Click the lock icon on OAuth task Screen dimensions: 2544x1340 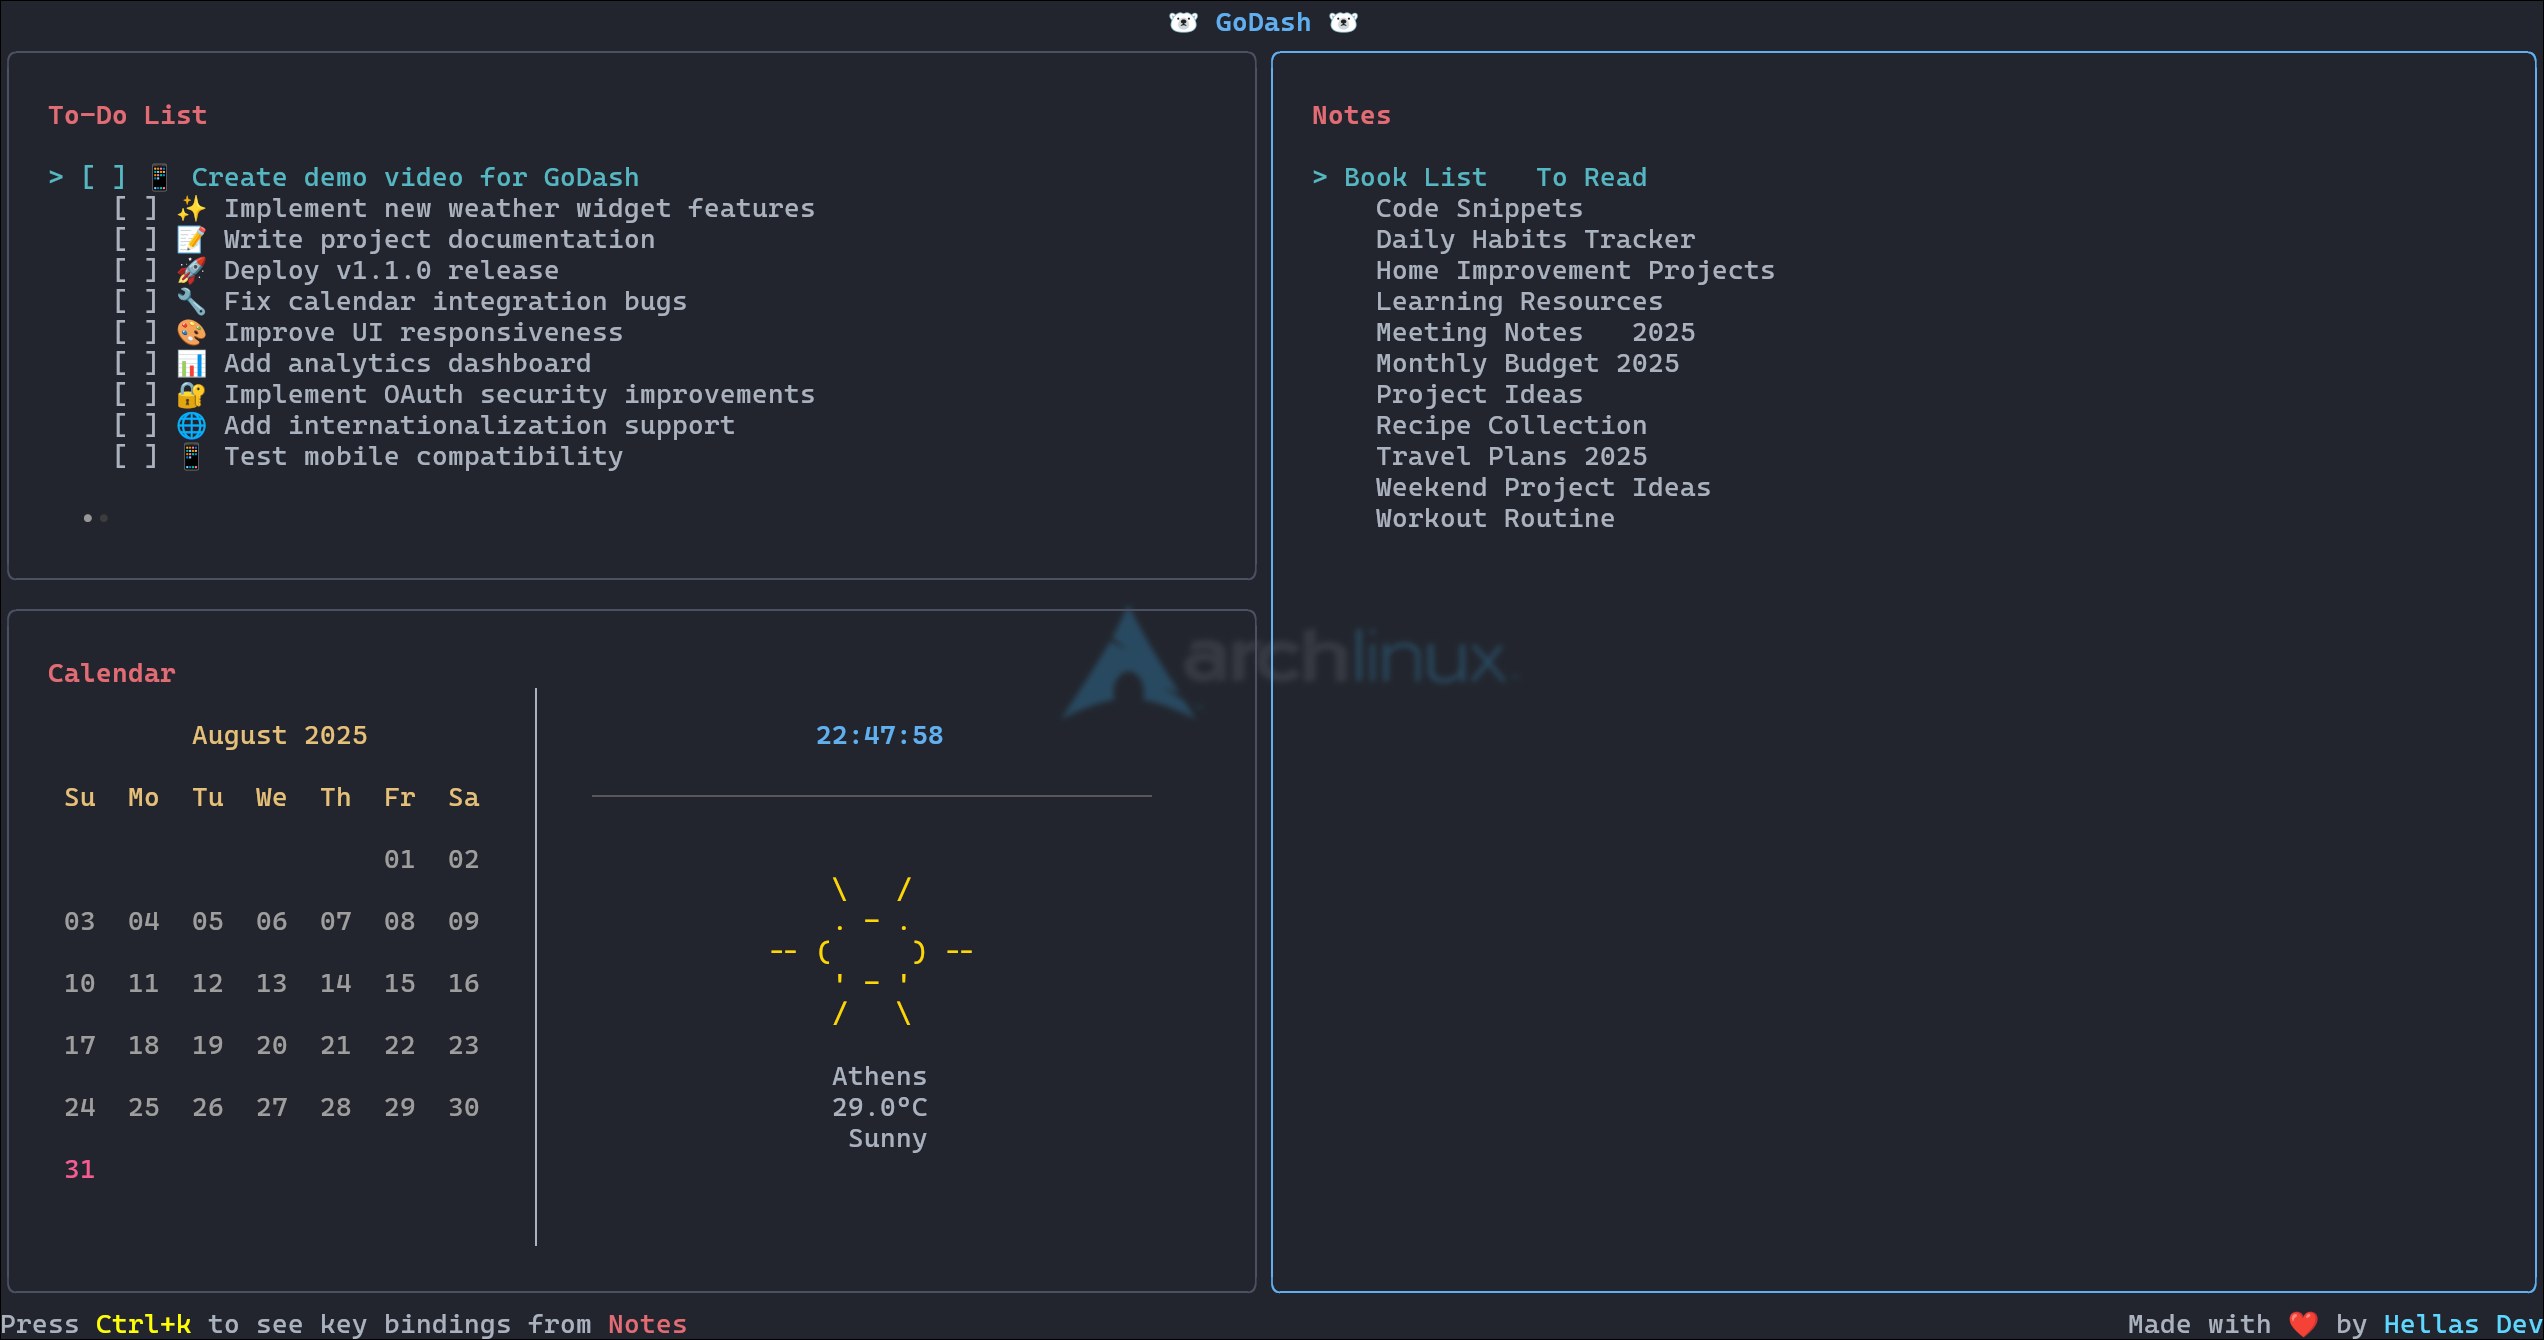tap(191, 395)
